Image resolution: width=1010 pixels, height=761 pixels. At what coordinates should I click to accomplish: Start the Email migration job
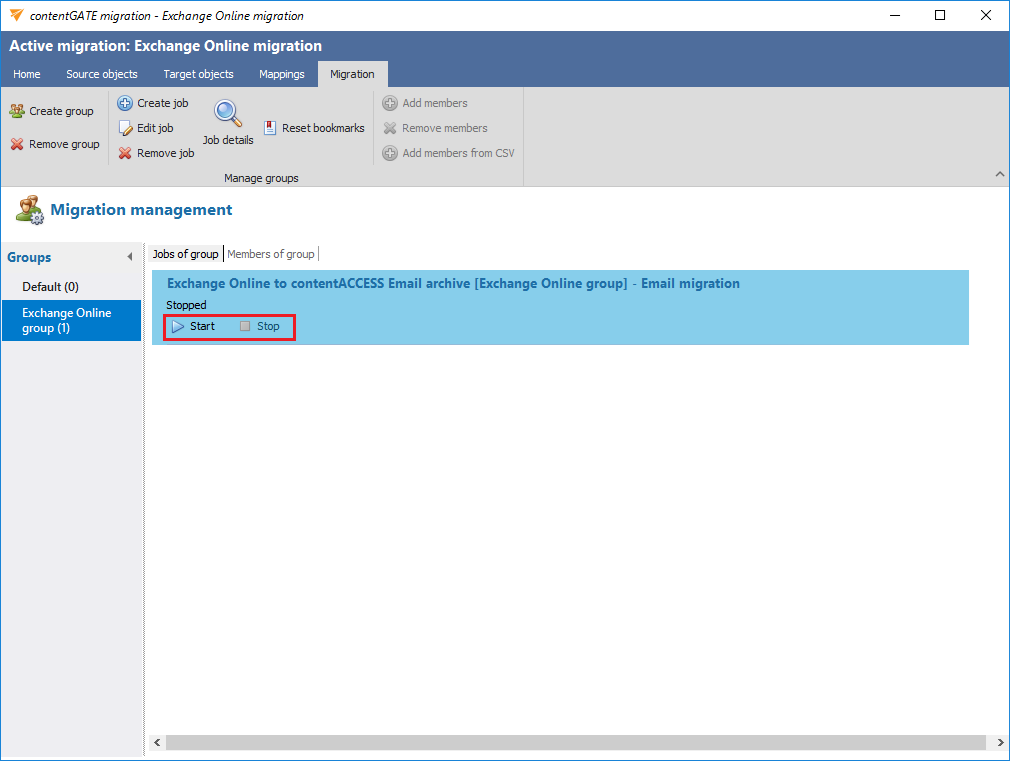click(193, 326)
